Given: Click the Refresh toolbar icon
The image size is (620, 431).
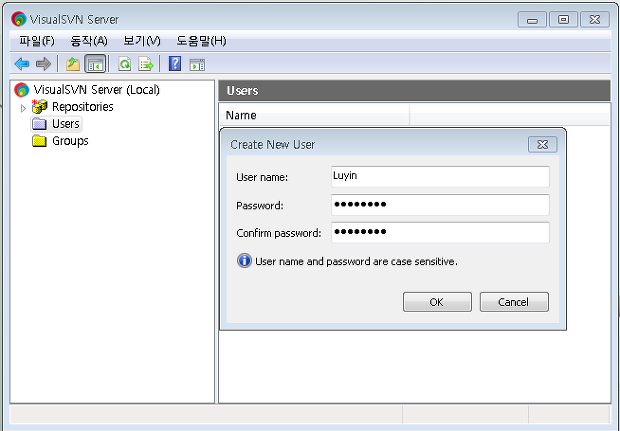Looking at the screenshot, I should click(125, 64).
